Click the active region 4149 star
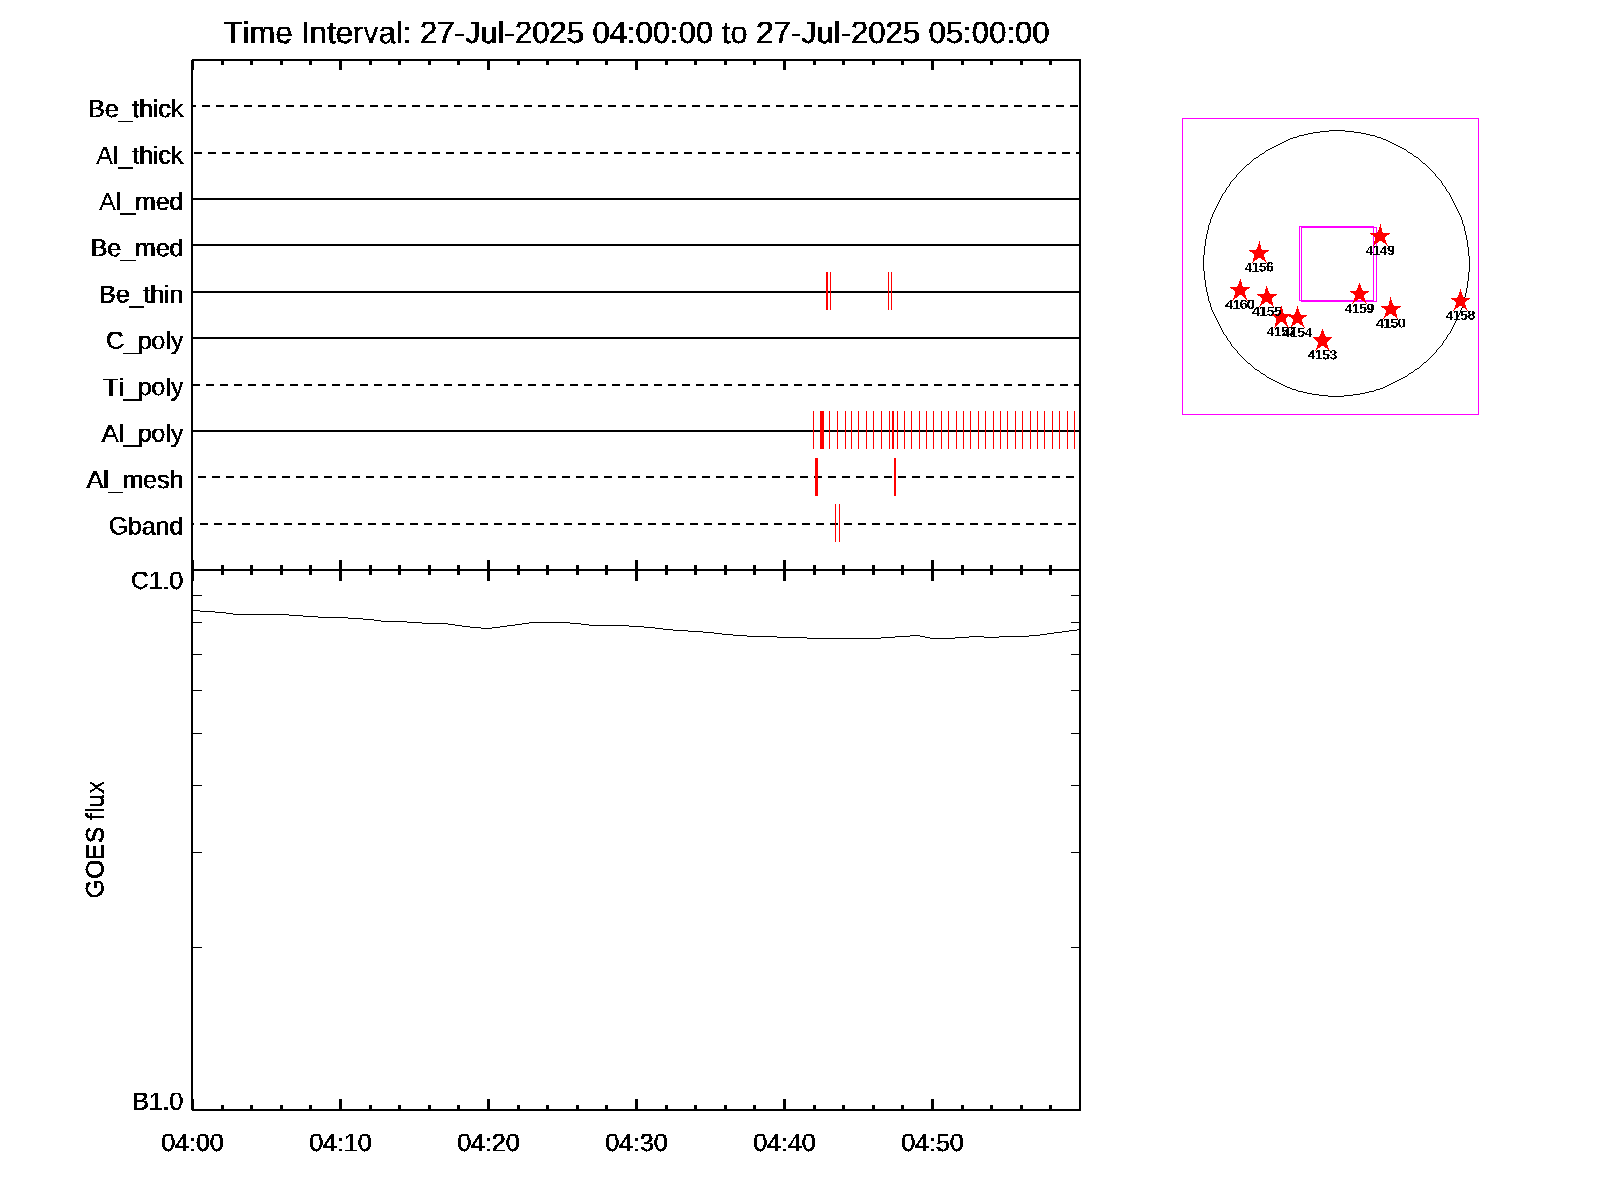The height and width of the screenshot is (1200, 1600). point(1380,236)
